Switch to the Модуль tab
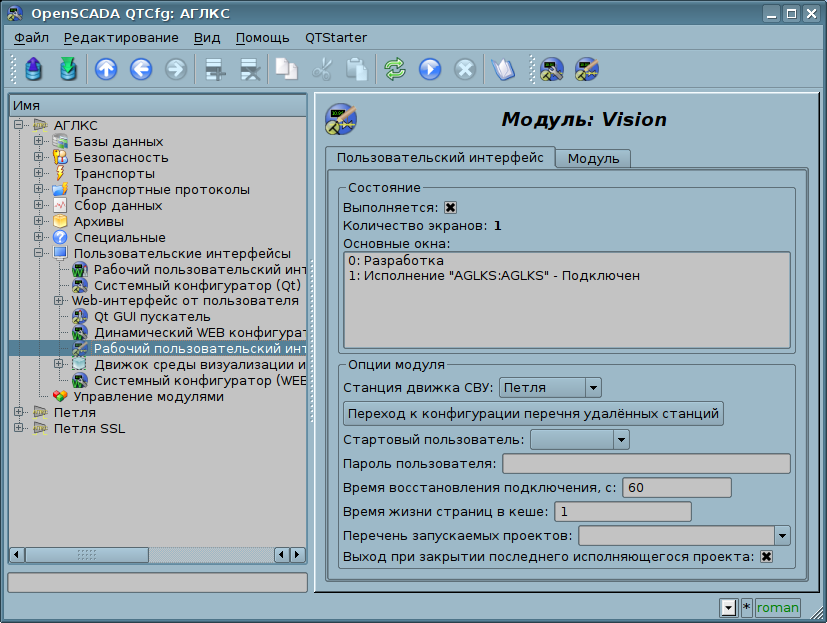The width and height of the screenshot is (827, 623). [593, 159]
